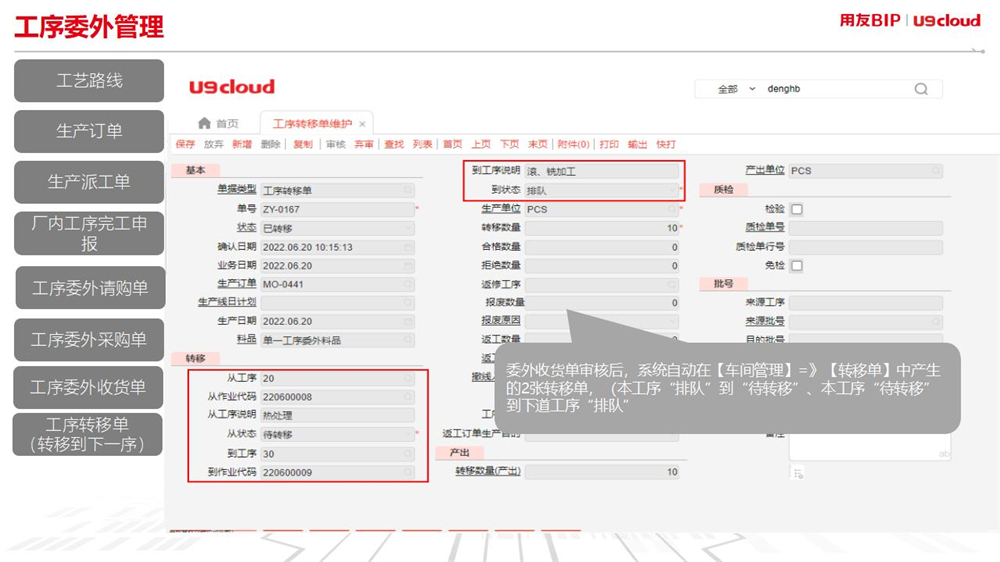Click the search magnifier icon
Screen dimensions: 1000x562
(921, 89)
